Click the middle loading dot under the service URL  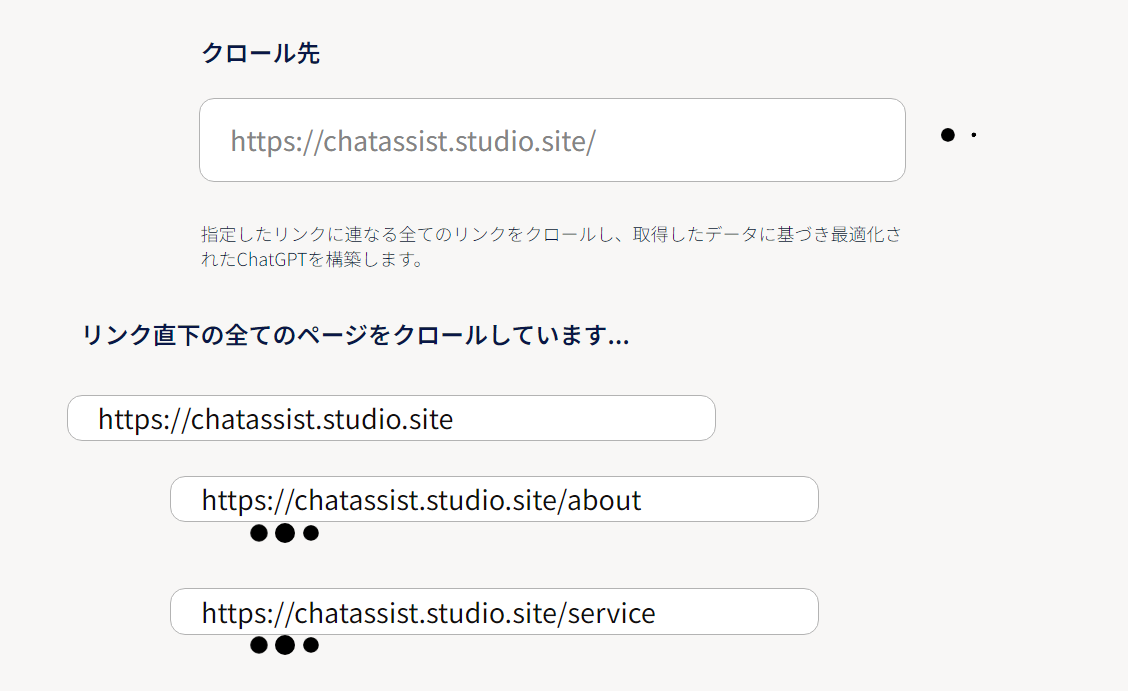(285, 645)
